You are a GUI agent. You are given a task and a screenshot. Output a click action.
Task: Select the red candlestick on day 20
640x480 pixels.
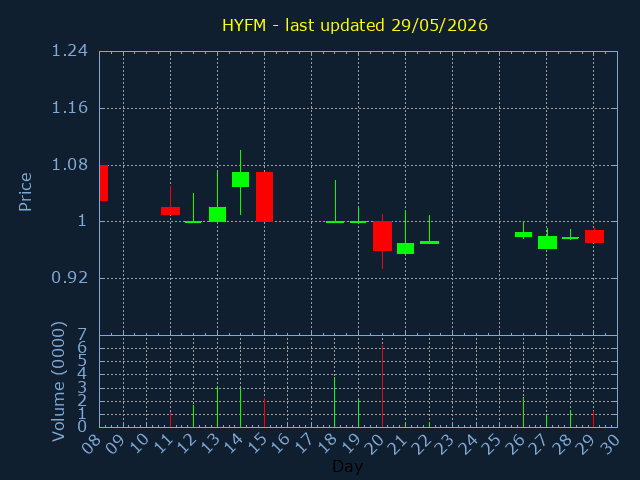(x=382, y=236)
